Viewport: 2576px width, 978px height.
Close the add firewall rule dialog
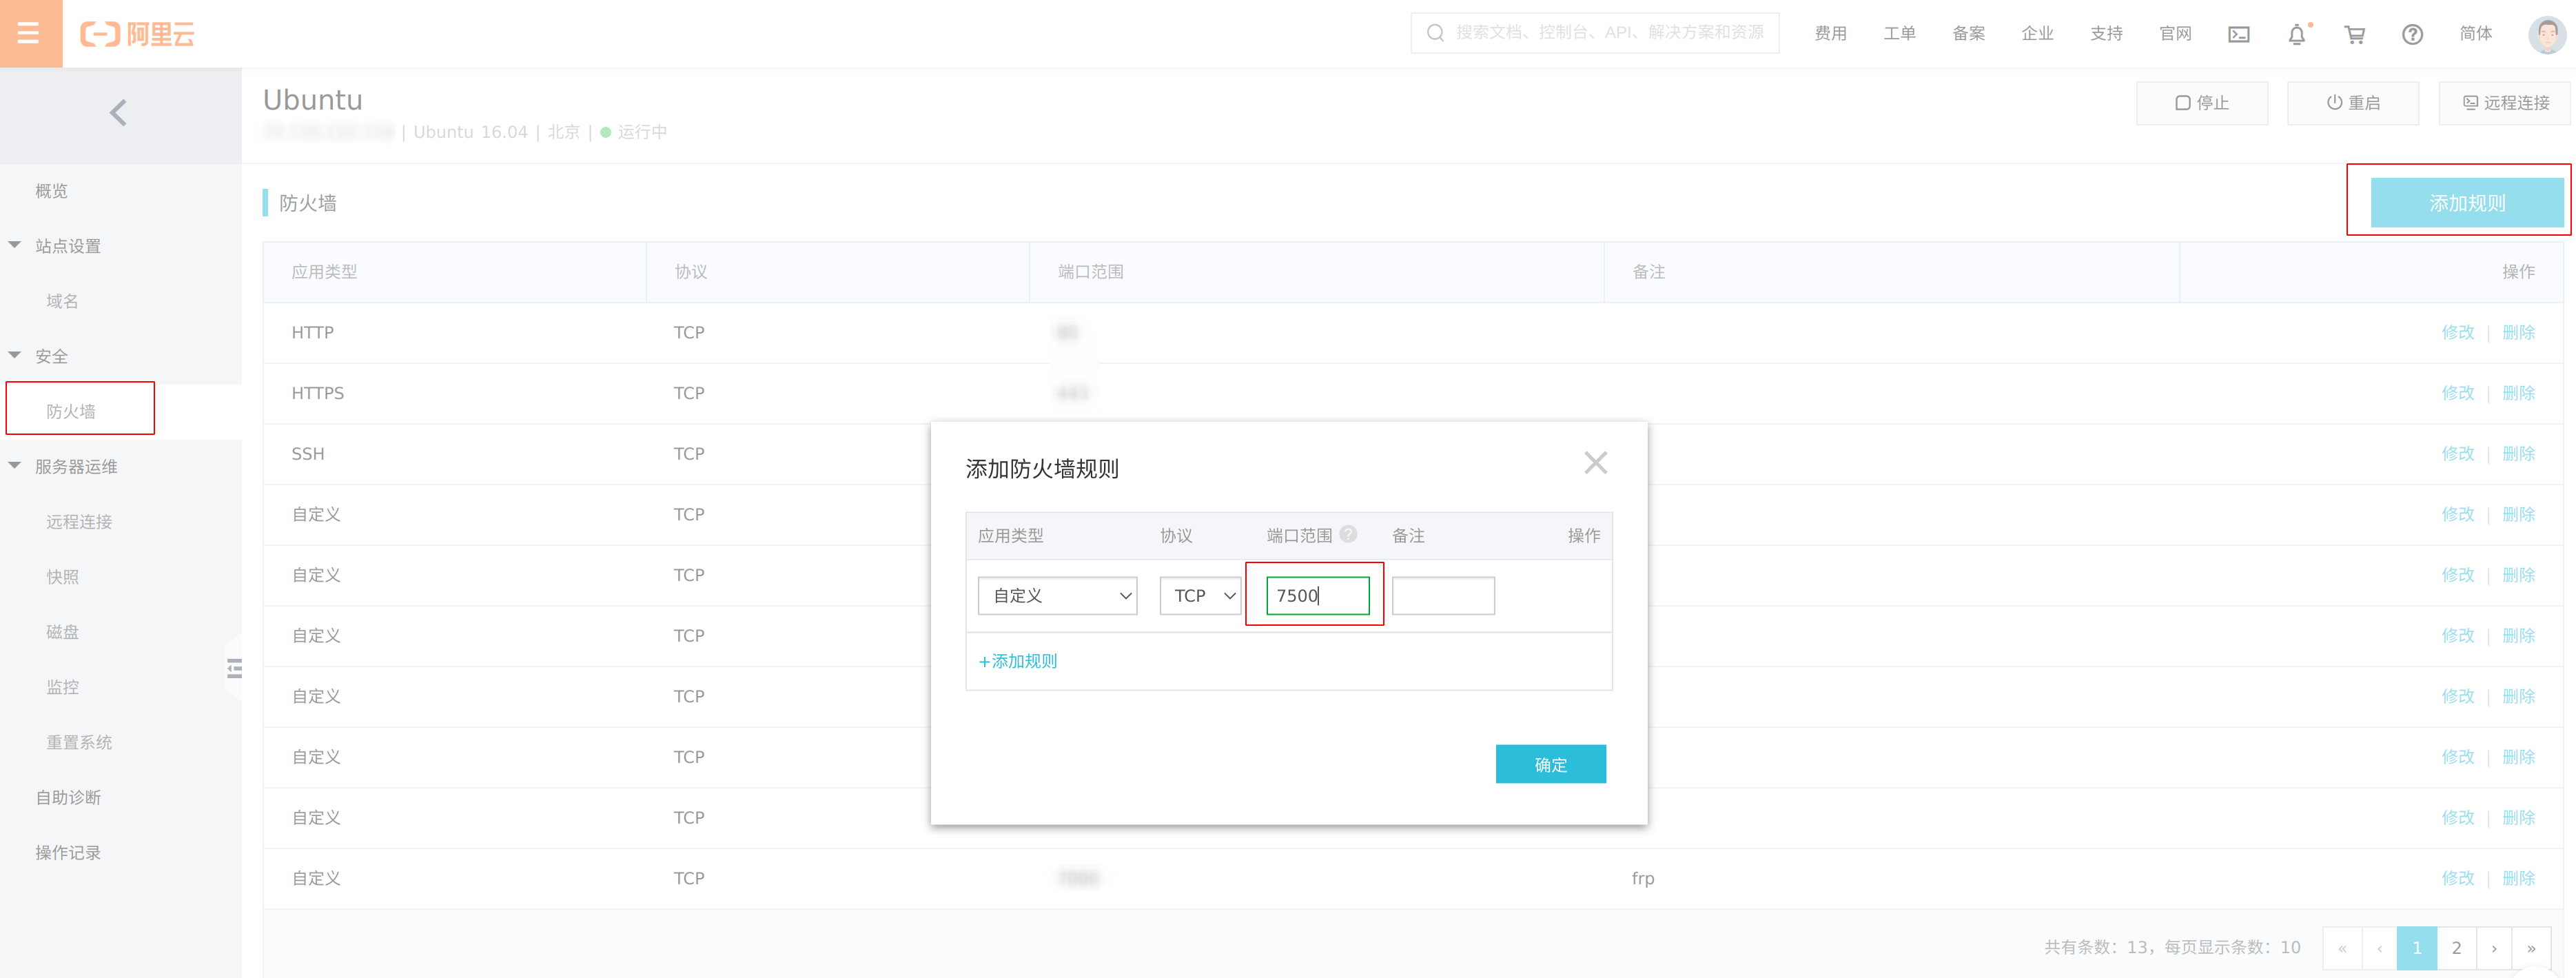(1595, 463)
